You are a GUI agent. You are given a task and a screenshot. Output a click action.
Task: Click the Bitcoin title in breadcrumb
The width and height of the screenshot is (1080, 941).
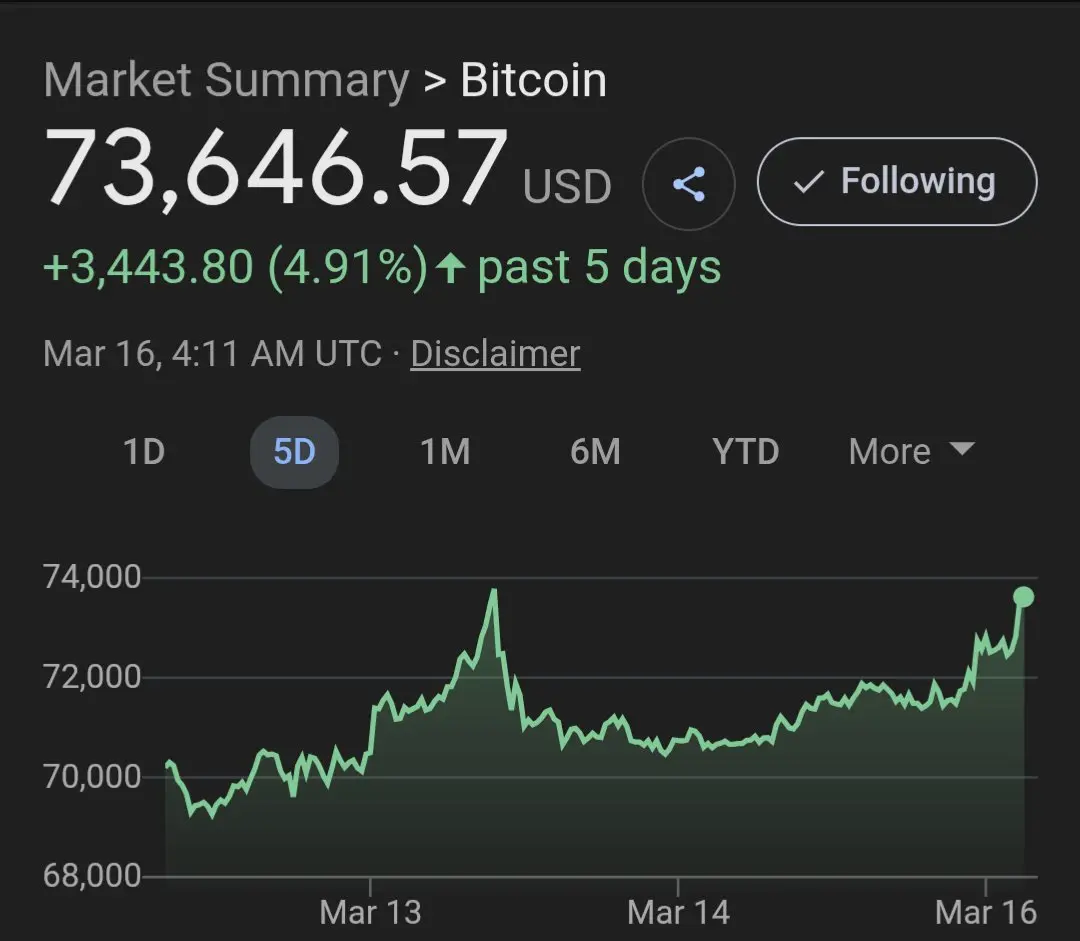(533, 80)
